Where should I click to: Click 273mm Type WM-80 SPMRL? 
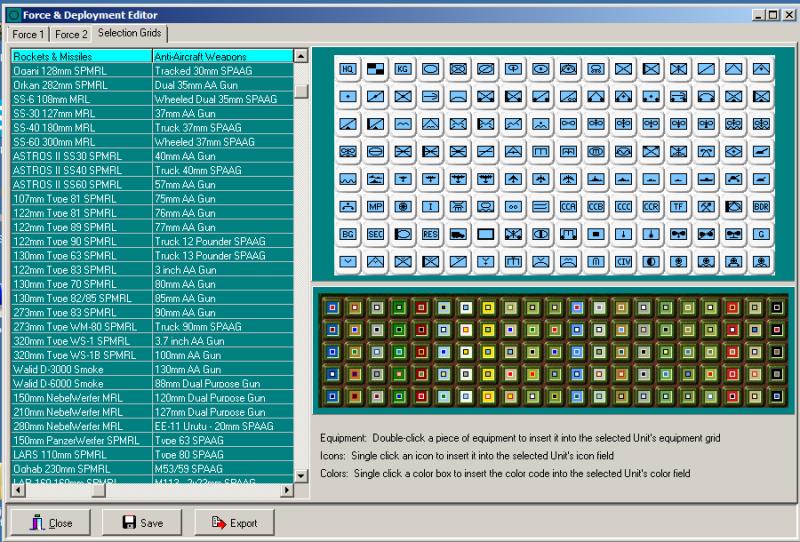tap(82, 326)
